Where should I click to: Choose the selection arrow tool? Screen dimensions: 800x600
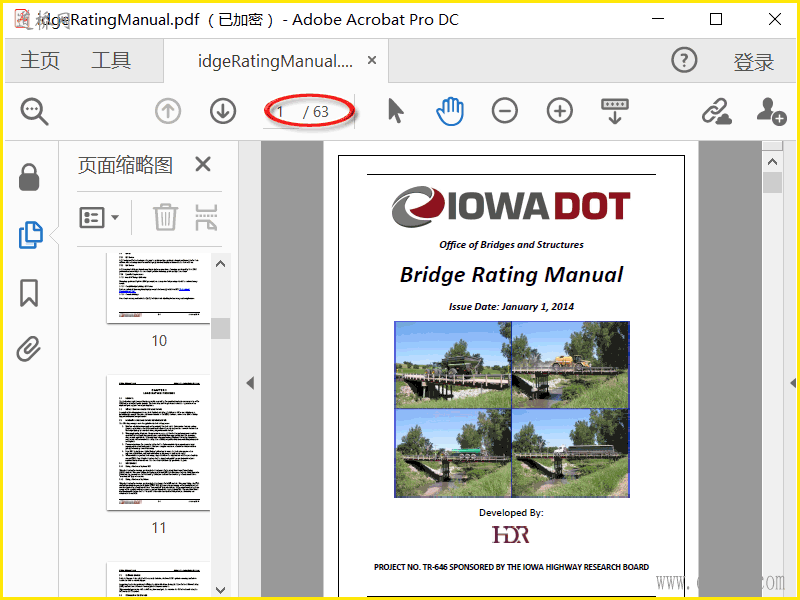[395, 111]
